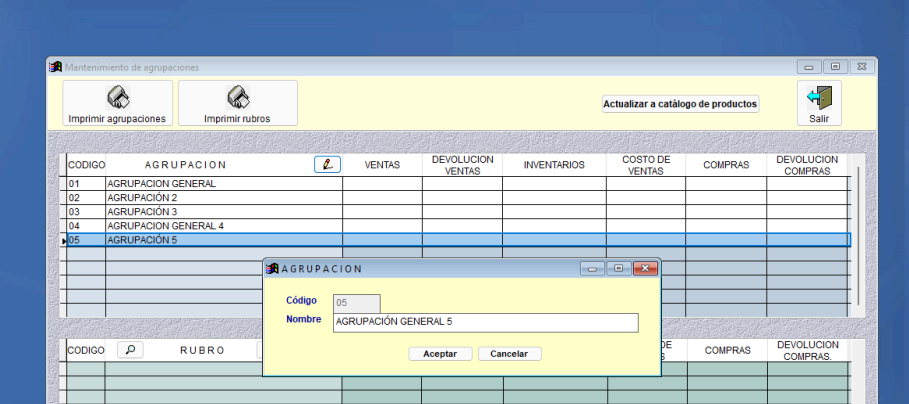
Task: Maximize the AGRUPACION dialog window
Action: click(619, 268)
